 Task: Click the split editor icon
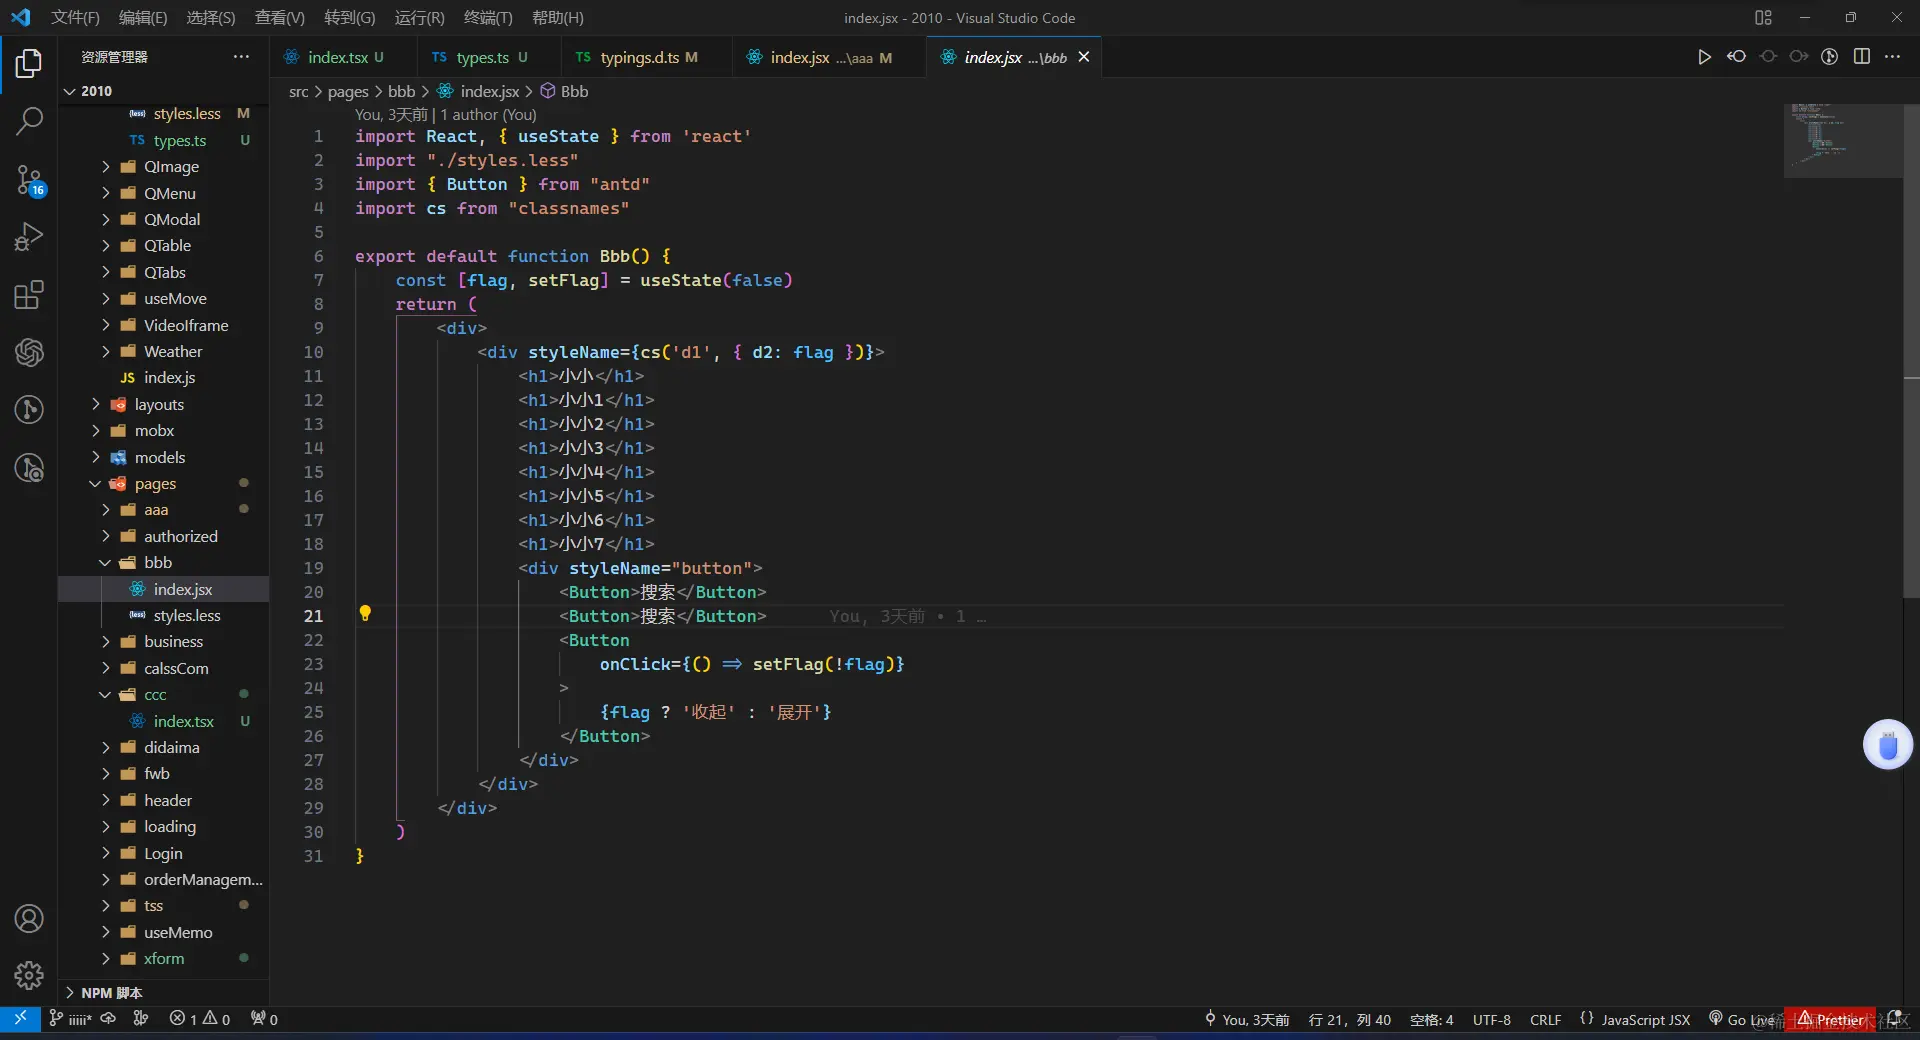point(1861,57)
